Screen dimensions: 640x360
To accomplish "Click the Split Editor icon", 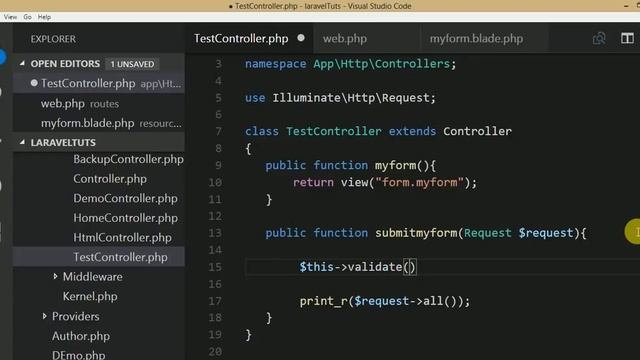I will point(627,38).
